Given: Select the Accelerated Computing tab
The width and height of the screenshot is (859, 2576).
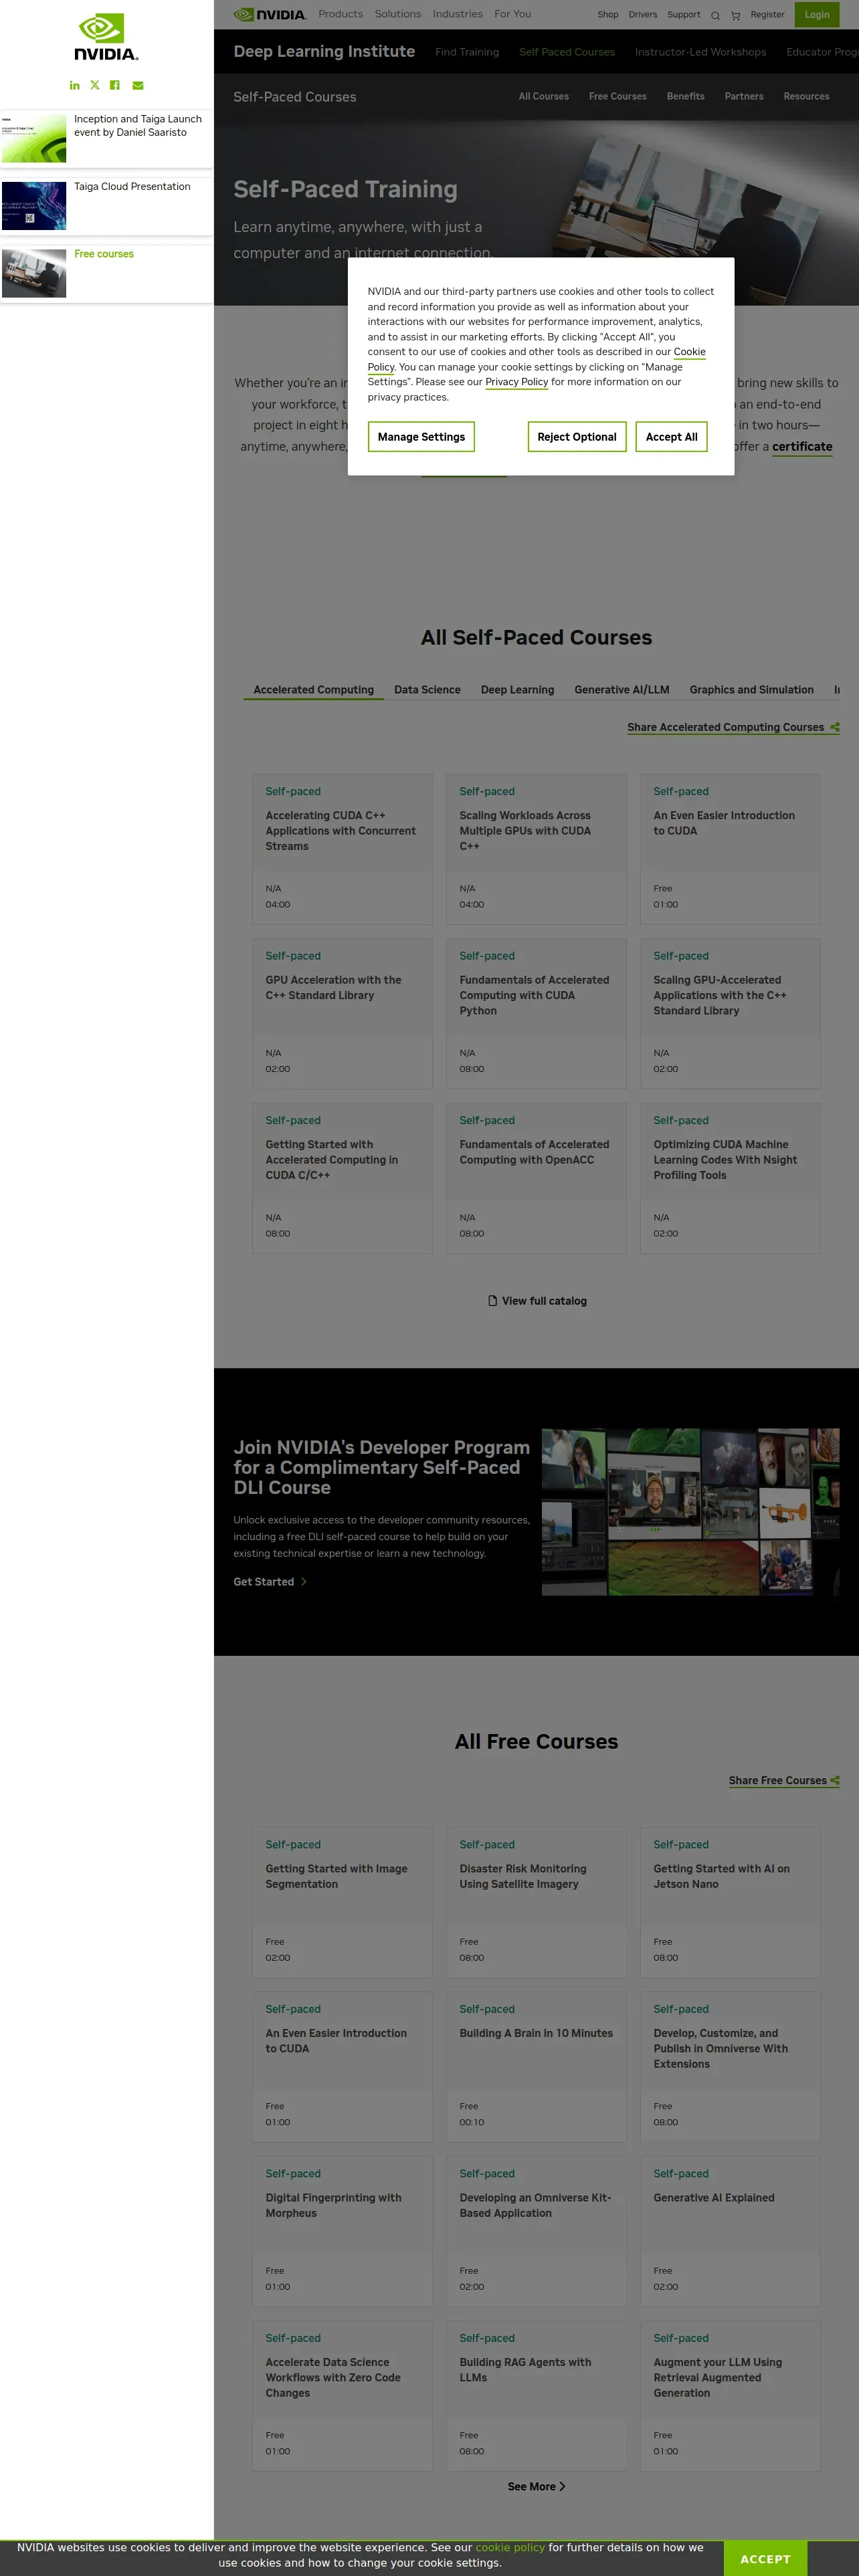Looking at the screenshot, I should coord(314,690).
